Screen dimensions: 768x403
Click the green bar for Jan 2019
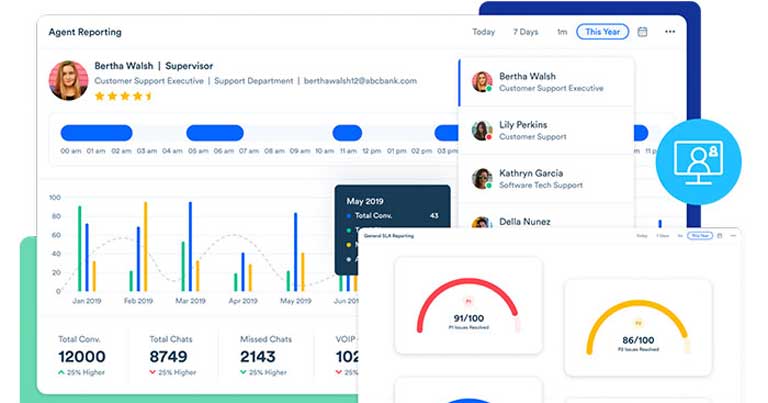point(79,249)
